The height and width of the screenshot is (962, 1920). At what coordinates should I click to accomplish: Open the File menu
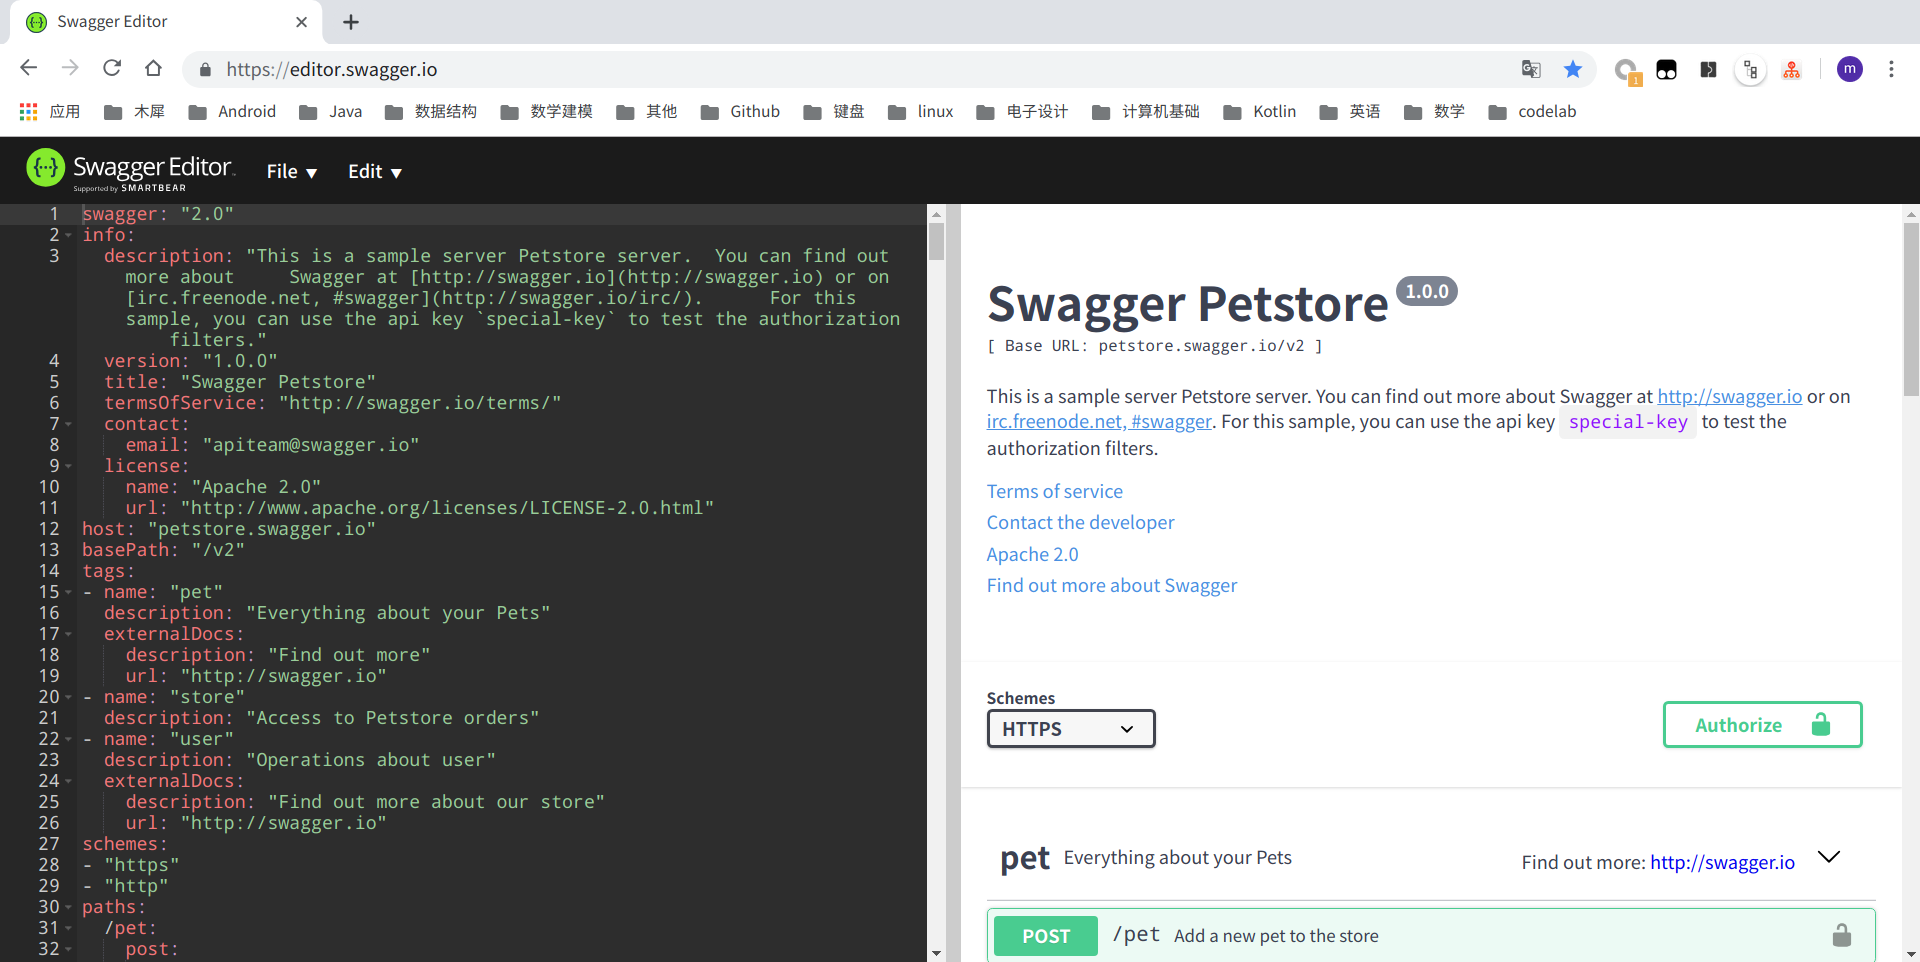(x=291, y=172)
